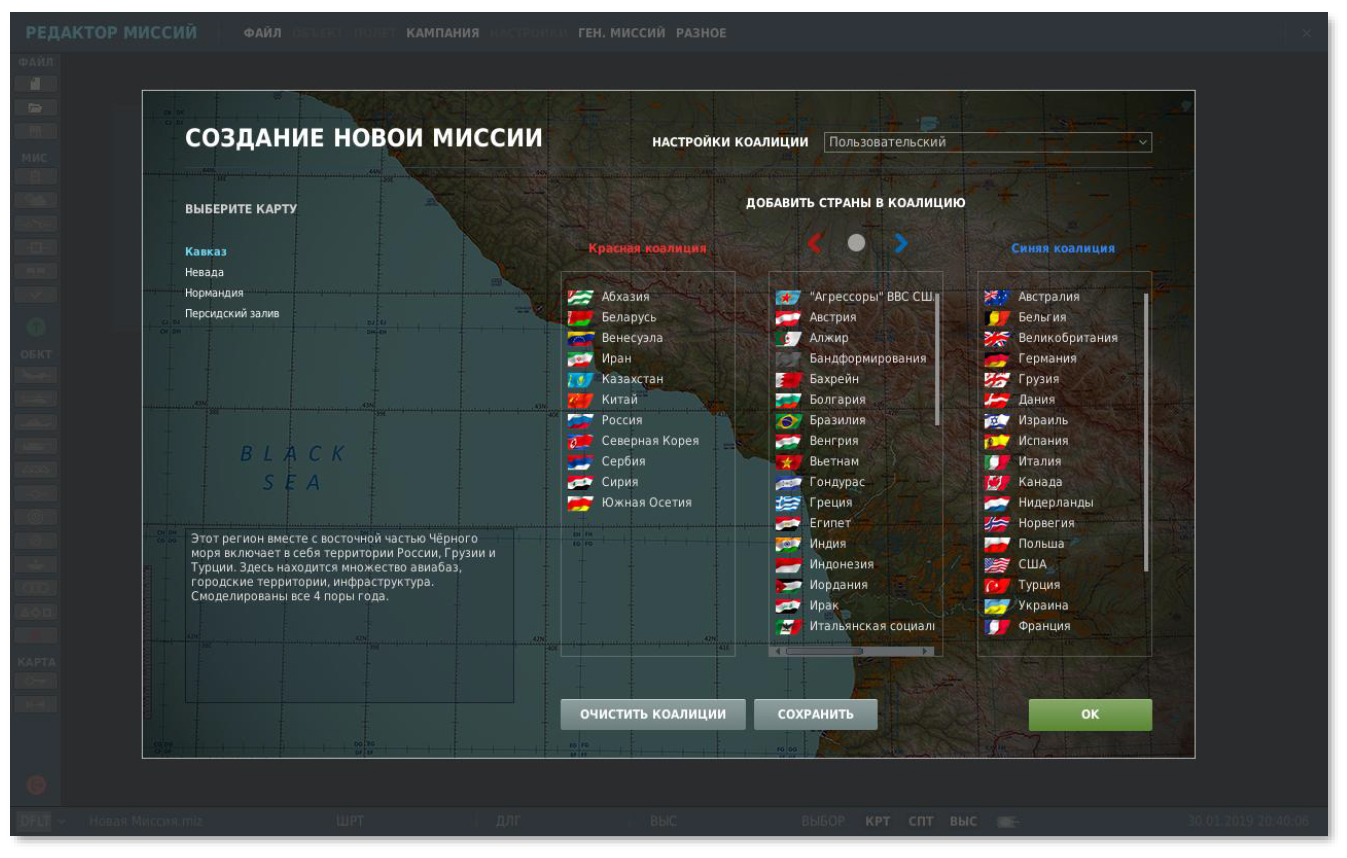Click the blue right arrow coalition button

point(900,243)
